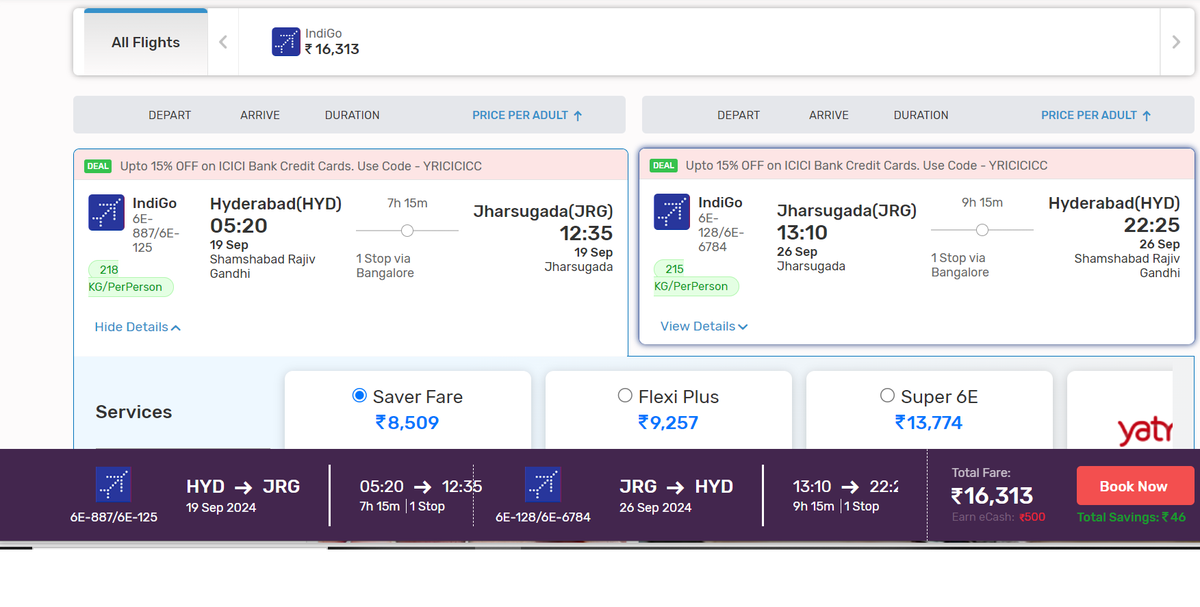This screenshot has width=1200, height=607.
Task: Sort return list by Arrive column
Action: [x=829, y=115]
